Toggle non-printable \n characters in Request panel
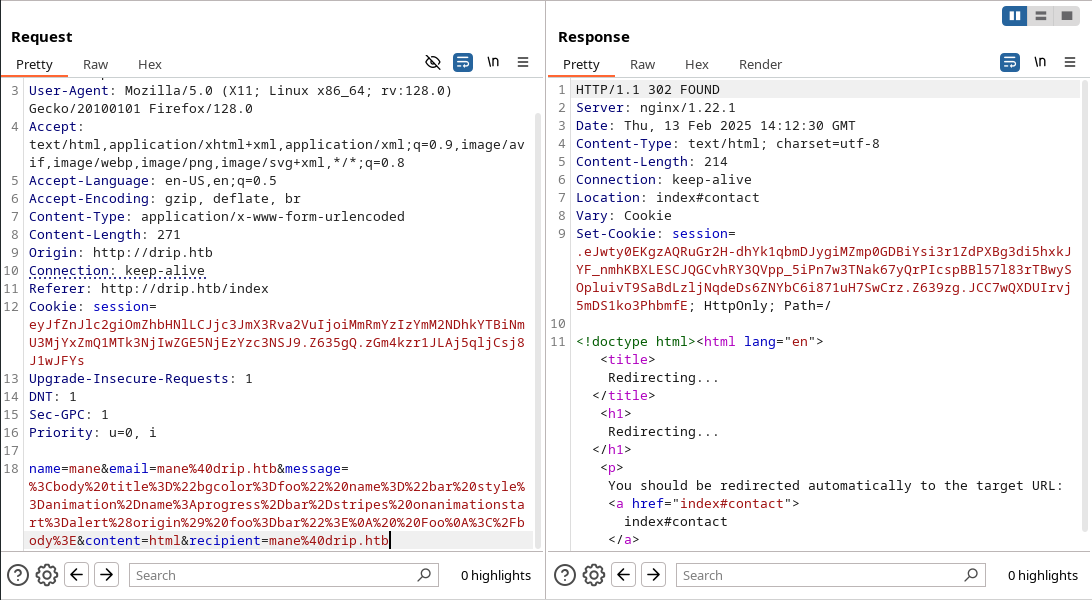 (x=493, y=62)
